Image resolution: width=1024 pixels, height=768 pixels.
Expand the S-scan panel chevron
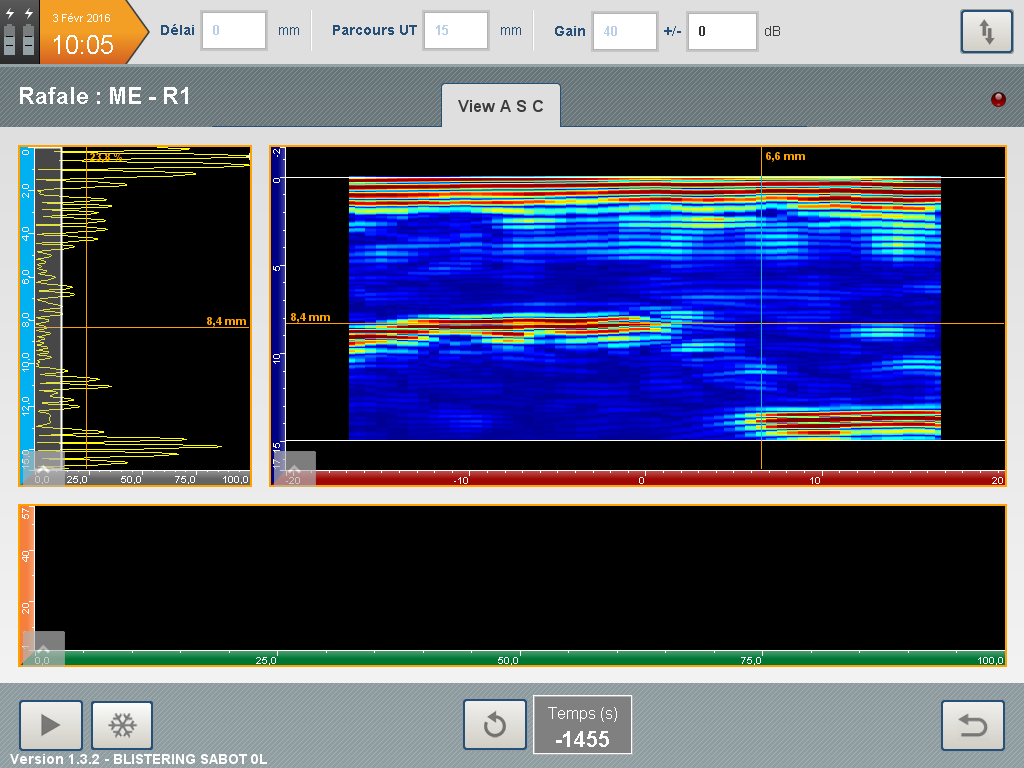tap(295, 467)
